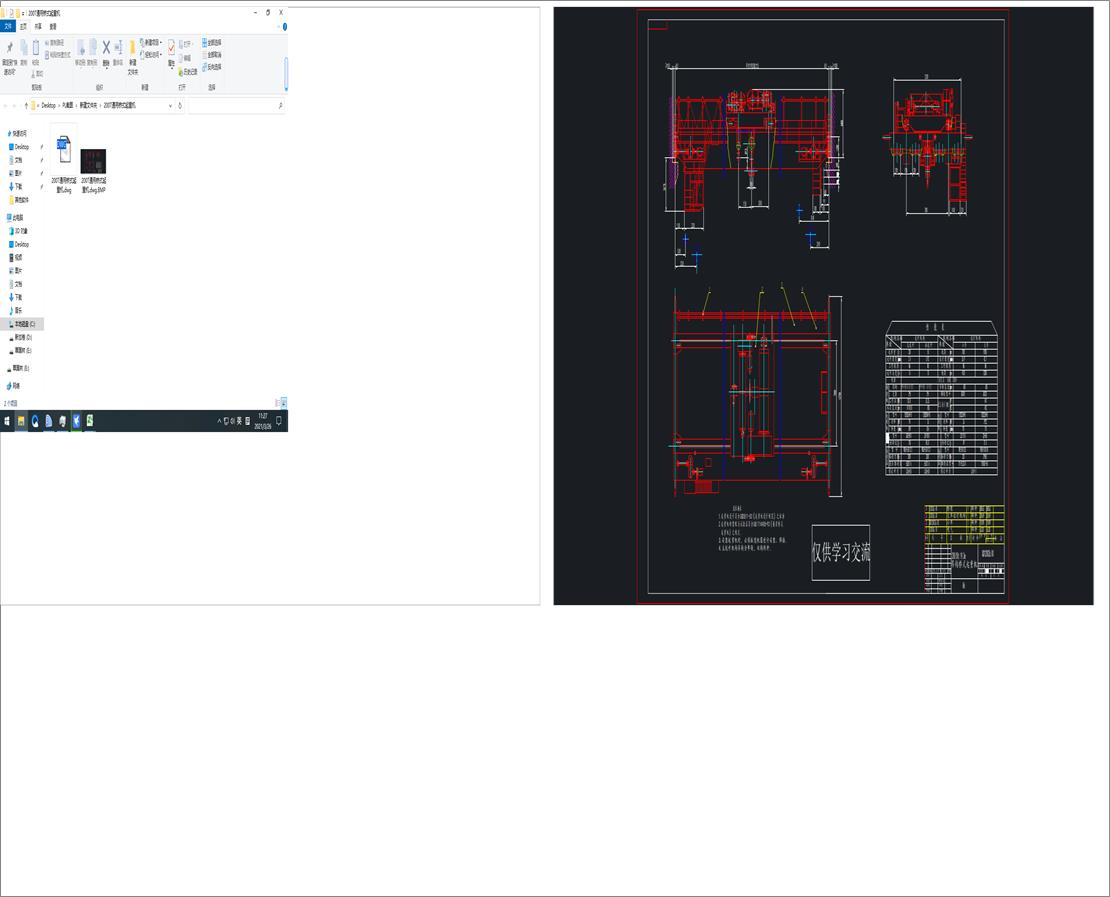Viewport: 1110px width, 897px height.
Task: Switch to the 查看 (View) ribbon tab
Action: coord(52,27)
